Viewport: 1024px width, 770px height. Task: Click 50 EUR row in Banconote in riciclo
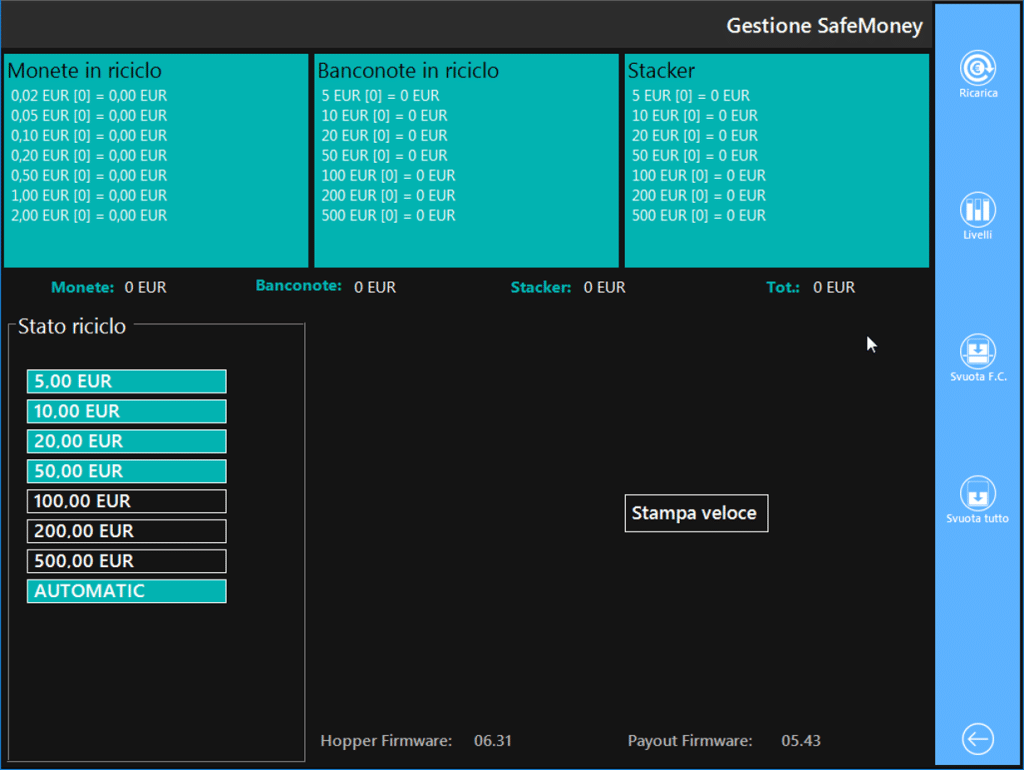pos(384,155)
